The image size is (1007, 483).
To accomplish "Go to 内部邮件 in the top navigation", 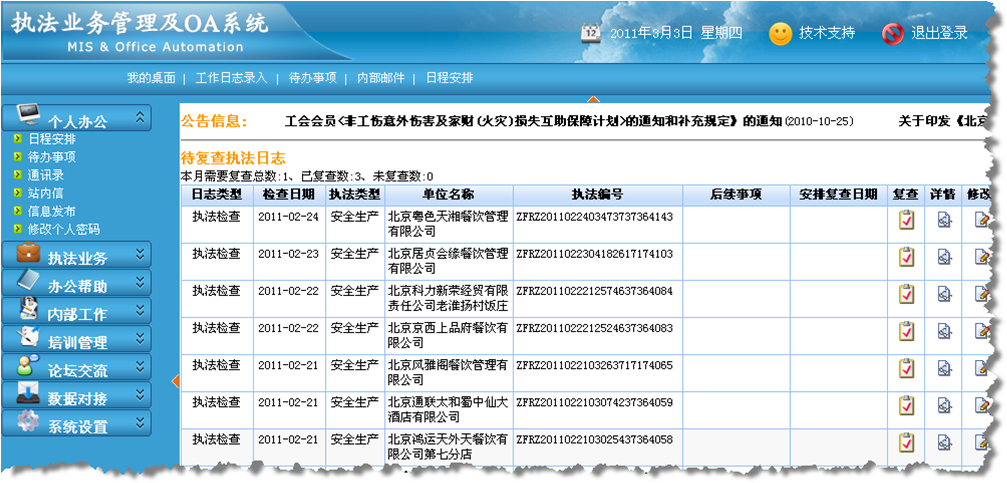I will pos(381,77).
